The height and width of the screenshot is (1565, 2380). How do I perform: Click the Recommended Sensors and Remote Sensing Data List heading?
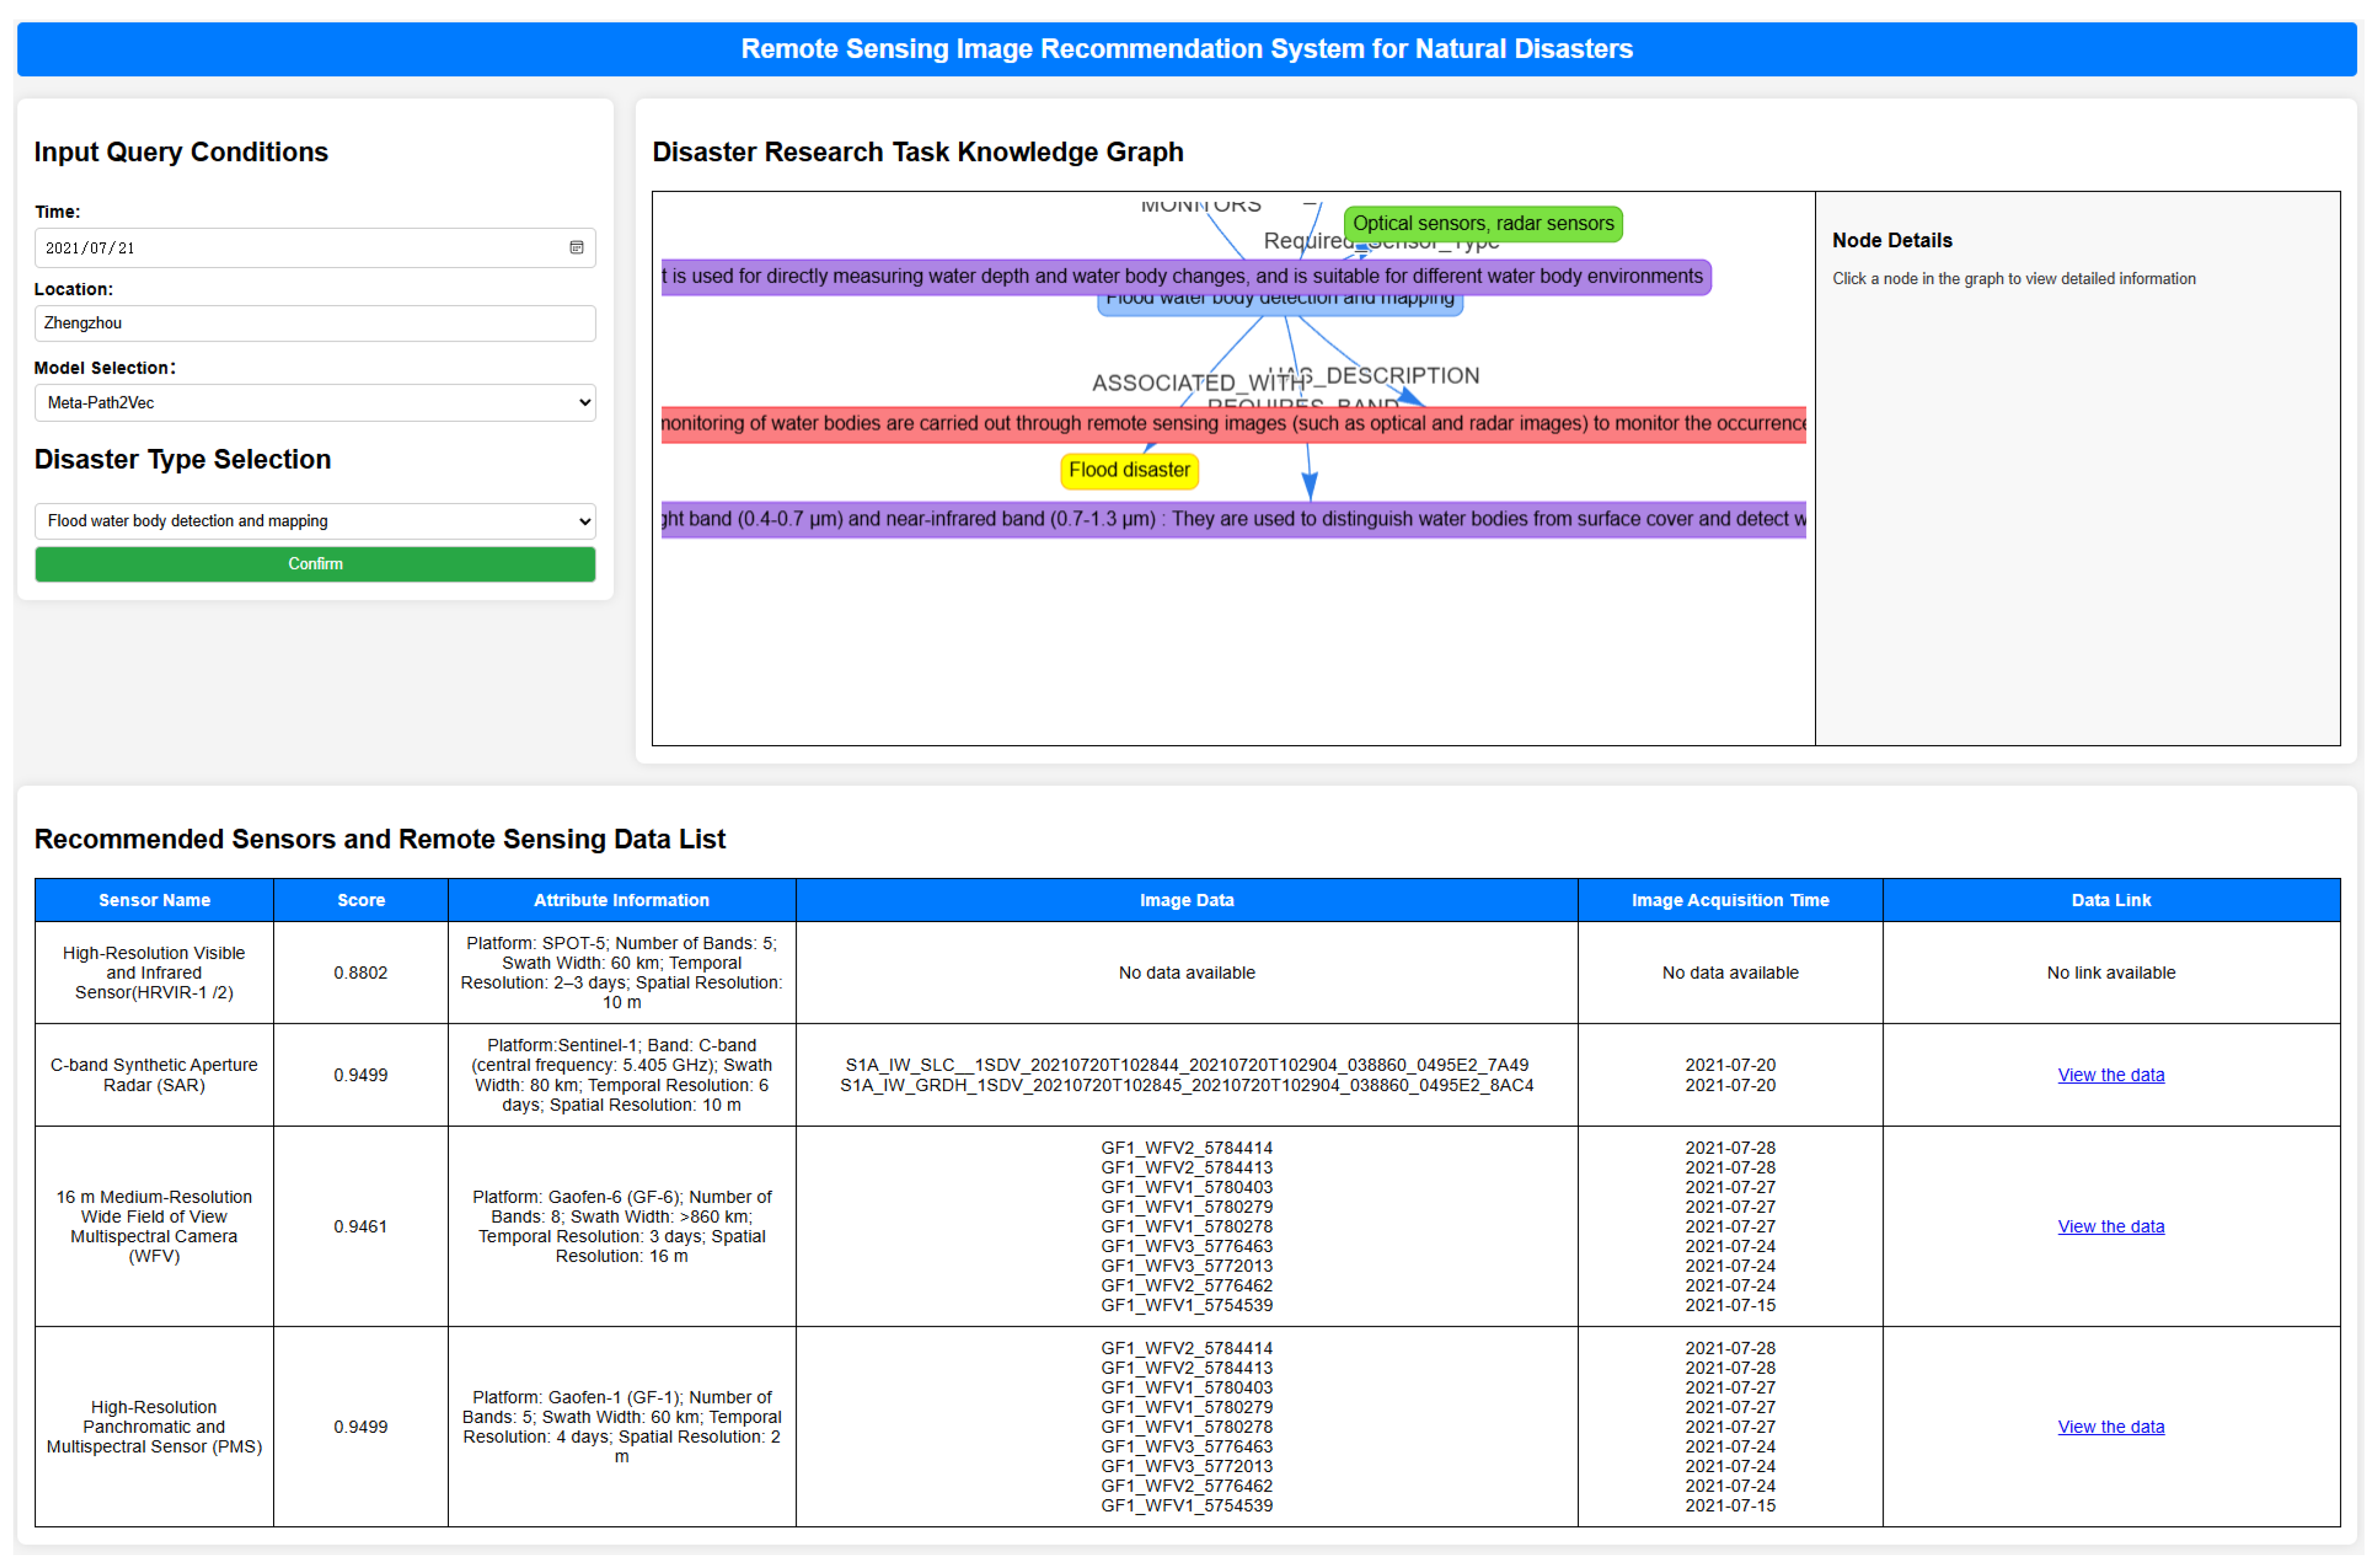pos(380,839)
